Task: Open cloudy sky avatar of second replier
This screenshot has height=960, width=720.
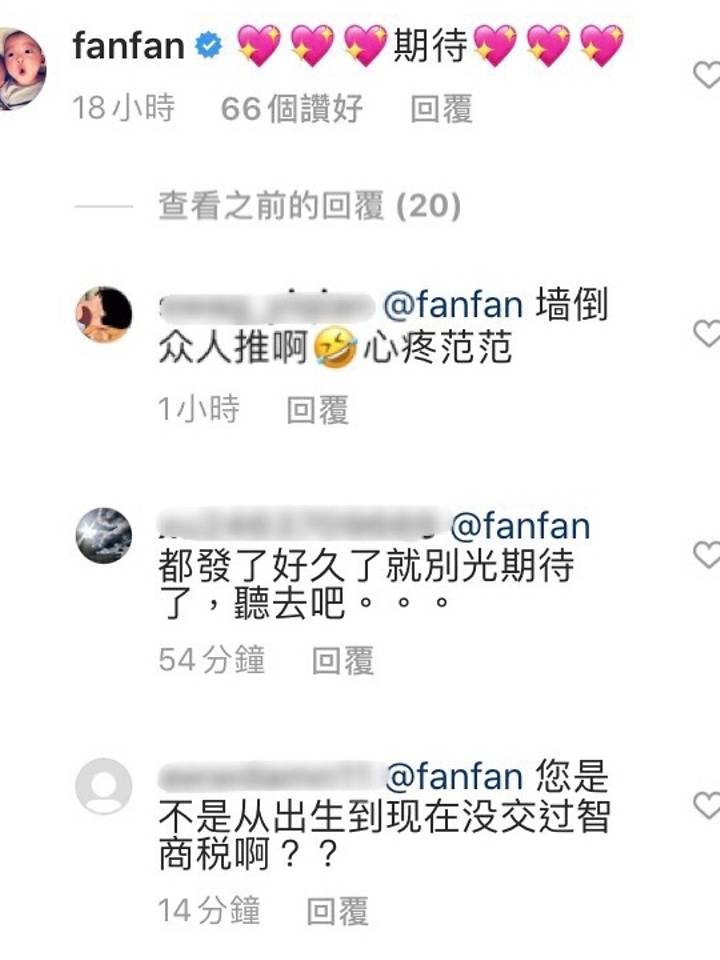Action: point(103,536)
